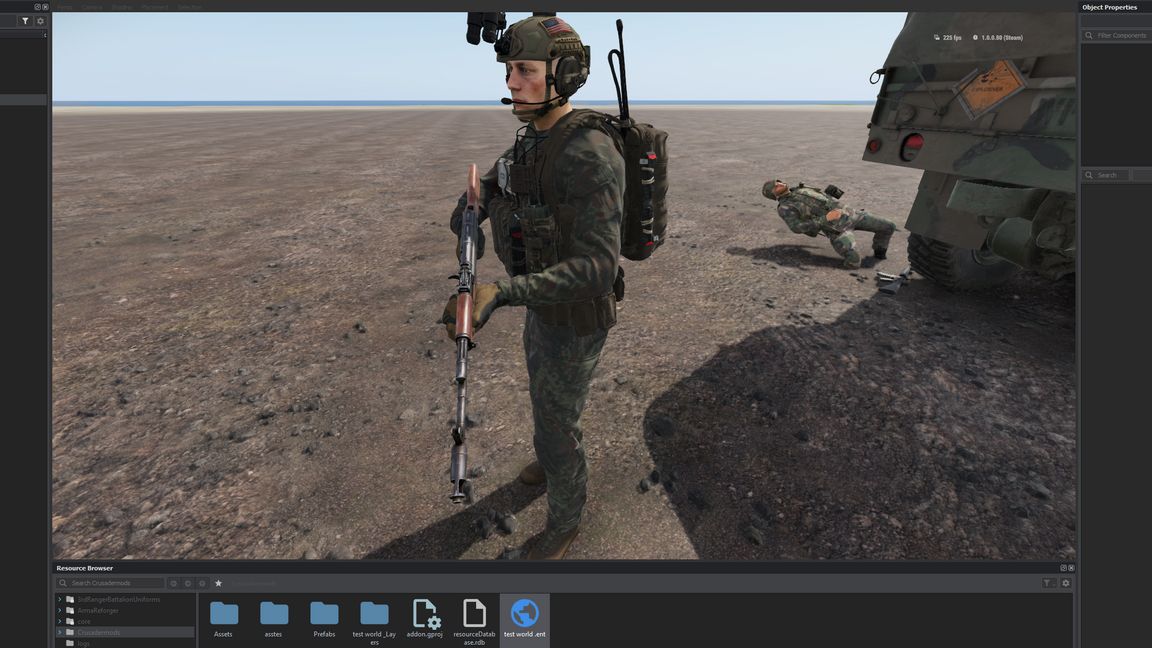1152x648 pixels.
Task: Open left panel settings gear
Action: tap(40, 21)
